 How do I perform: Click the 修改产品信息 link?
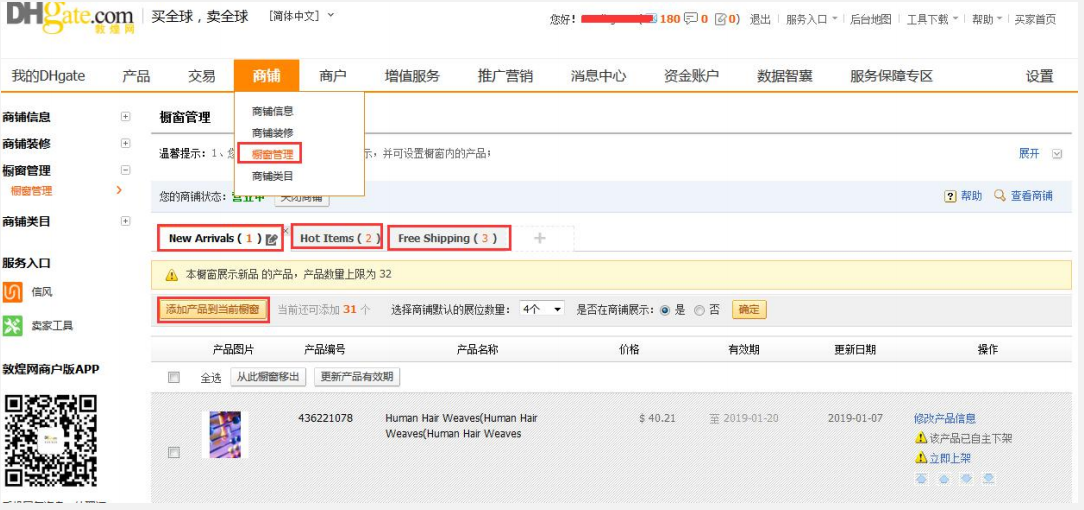pyautogui.click(x=944, y=418)
